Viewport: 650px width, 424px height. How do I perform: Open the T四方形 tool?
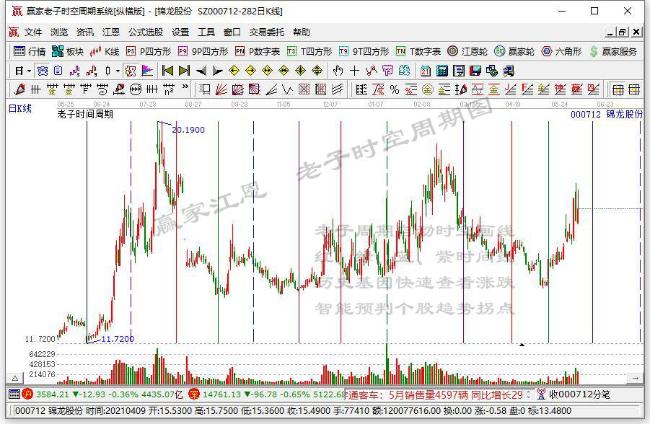point(309,51)
